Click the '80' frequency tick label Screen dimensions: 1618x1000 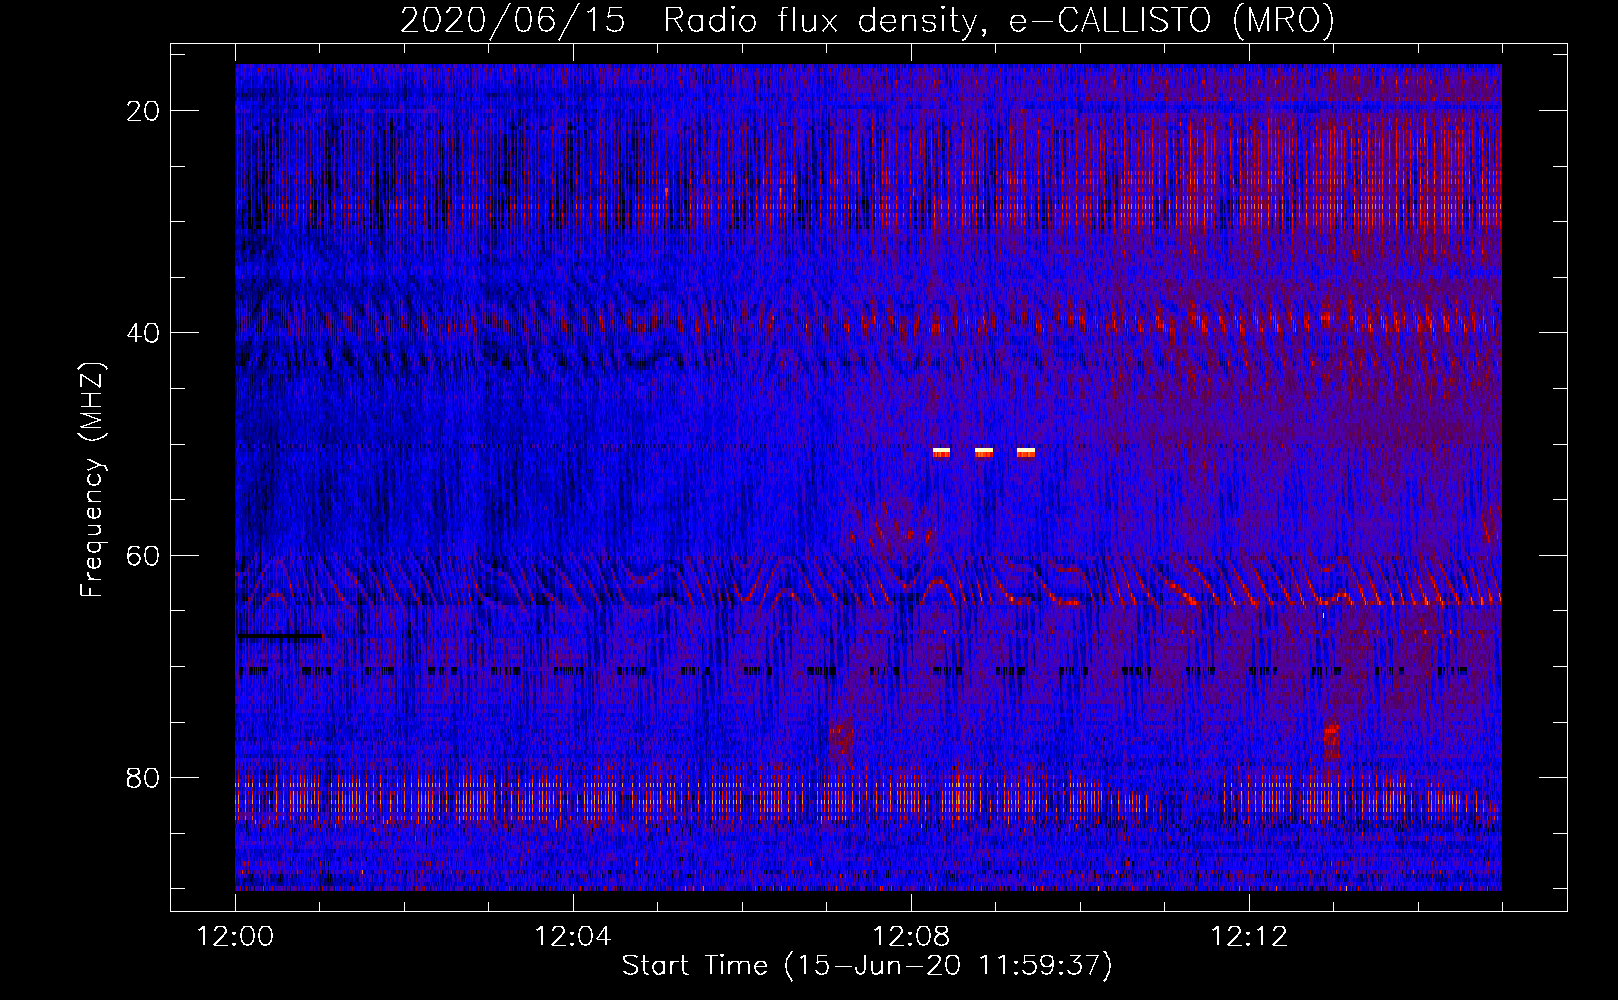[143, 777]
